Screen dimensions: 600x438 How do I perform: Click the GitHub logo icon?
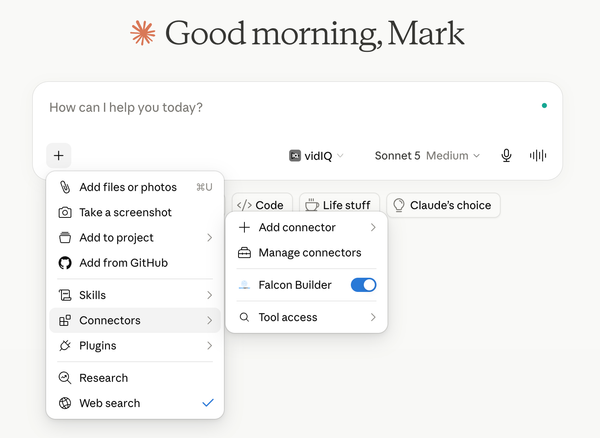pyautogui.click(x=65, y=263)
